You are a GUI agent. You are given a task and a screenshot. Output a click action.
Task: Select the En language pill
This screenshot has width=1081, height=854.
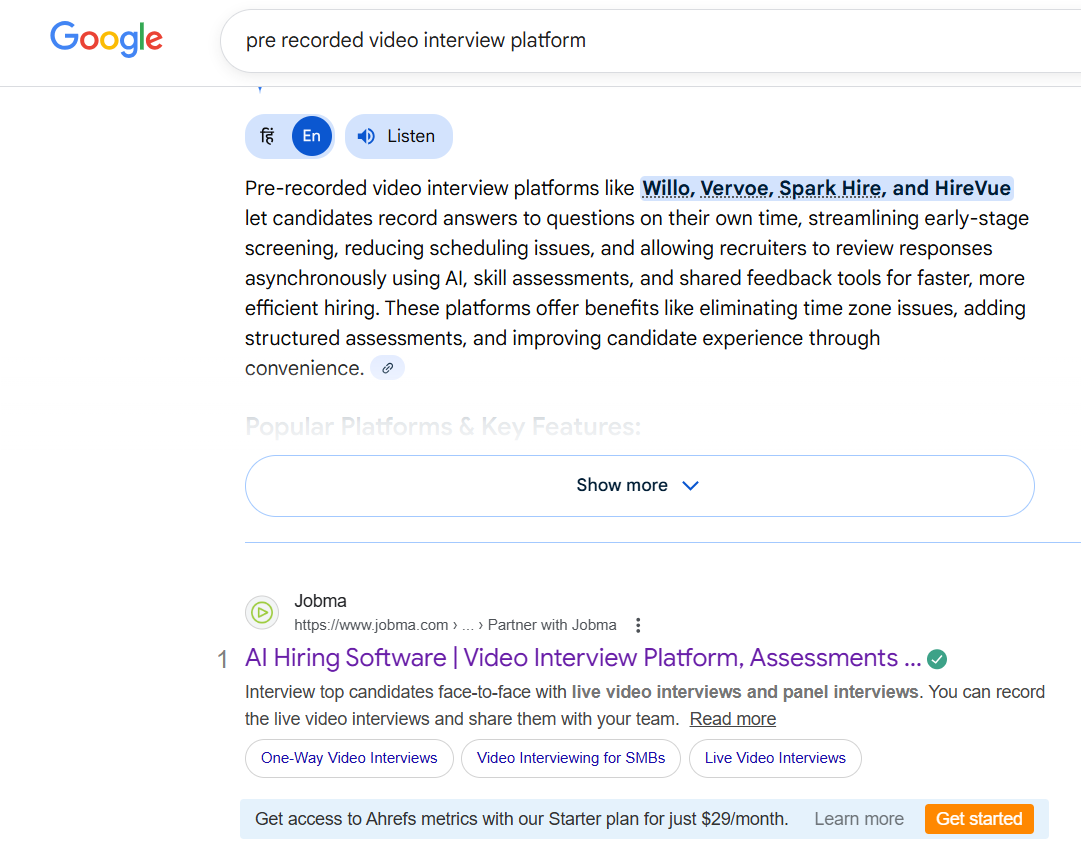[311, 135]
